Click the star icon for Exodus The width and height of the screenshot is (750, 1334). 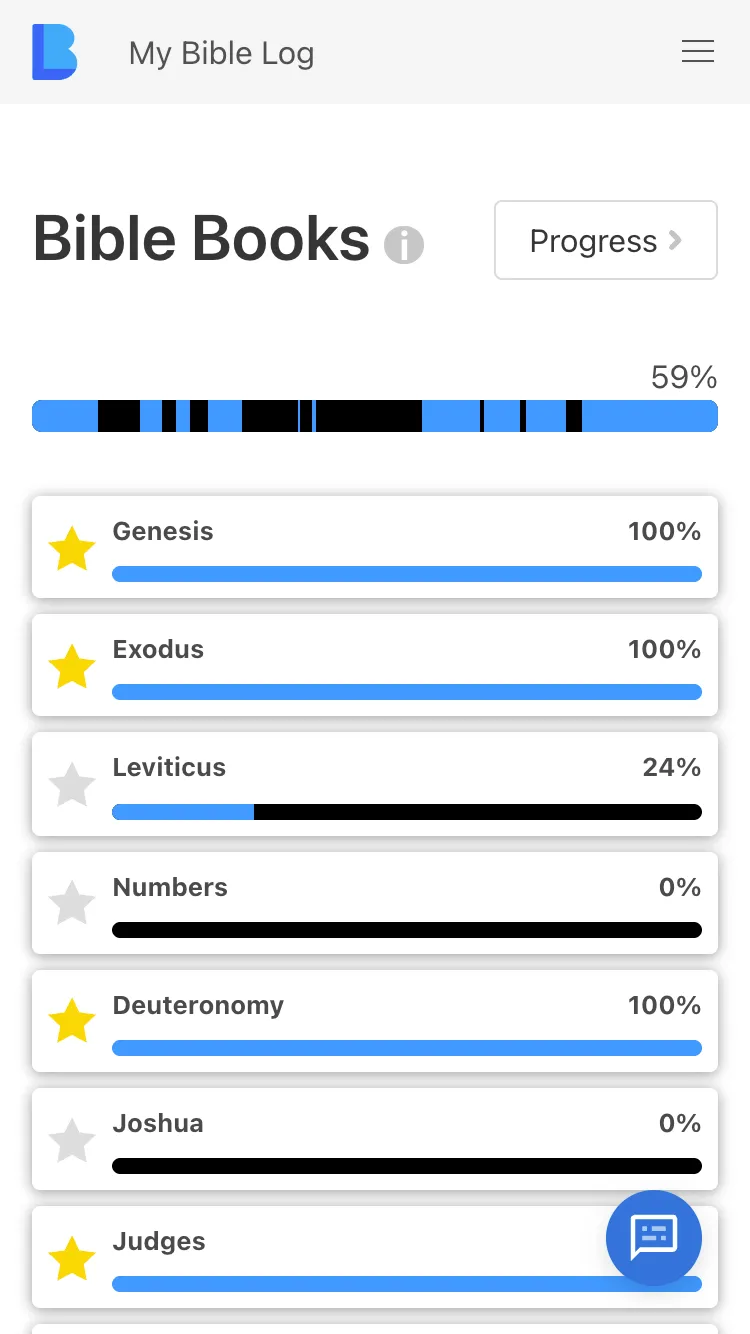point(72,666)
